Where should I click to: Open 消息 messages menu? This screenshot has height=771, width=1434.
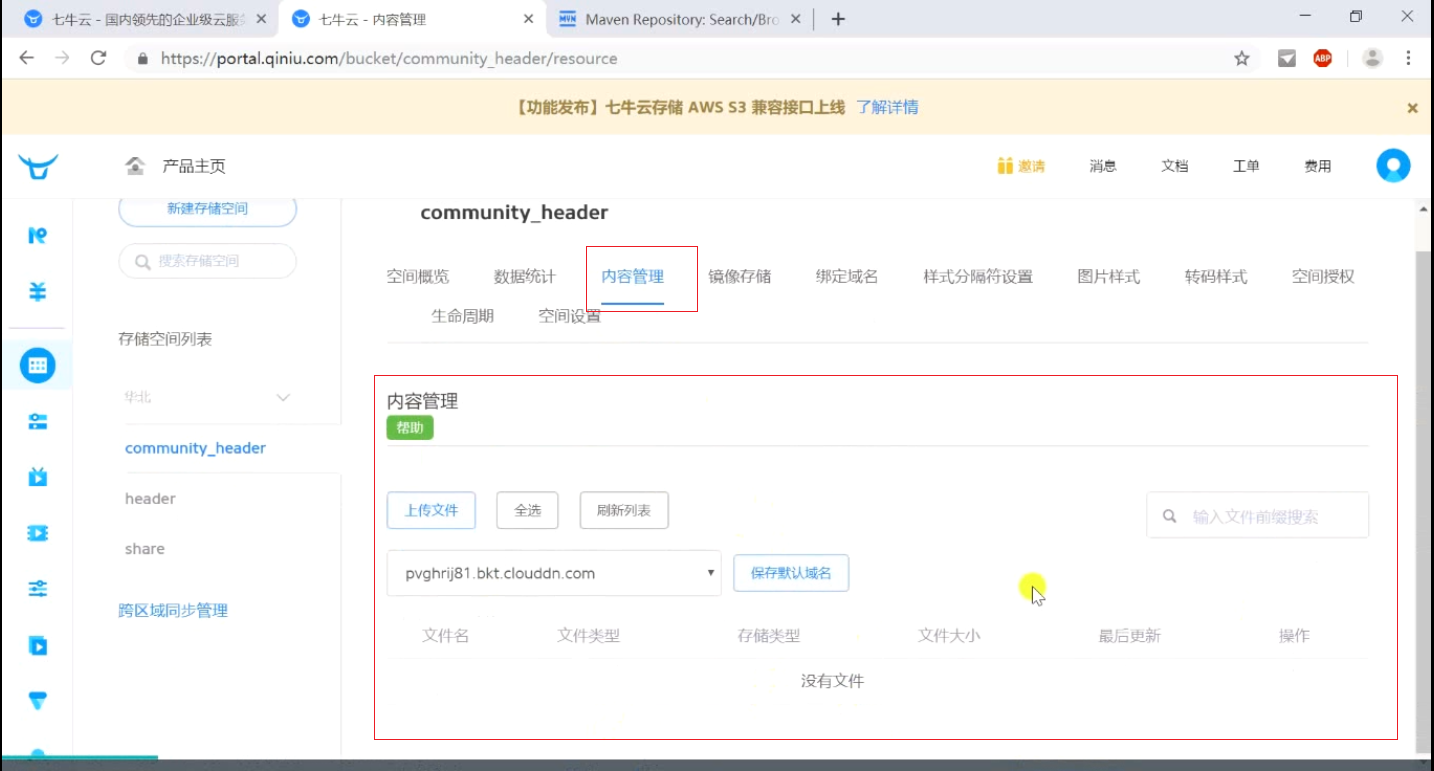point(1103,166)
